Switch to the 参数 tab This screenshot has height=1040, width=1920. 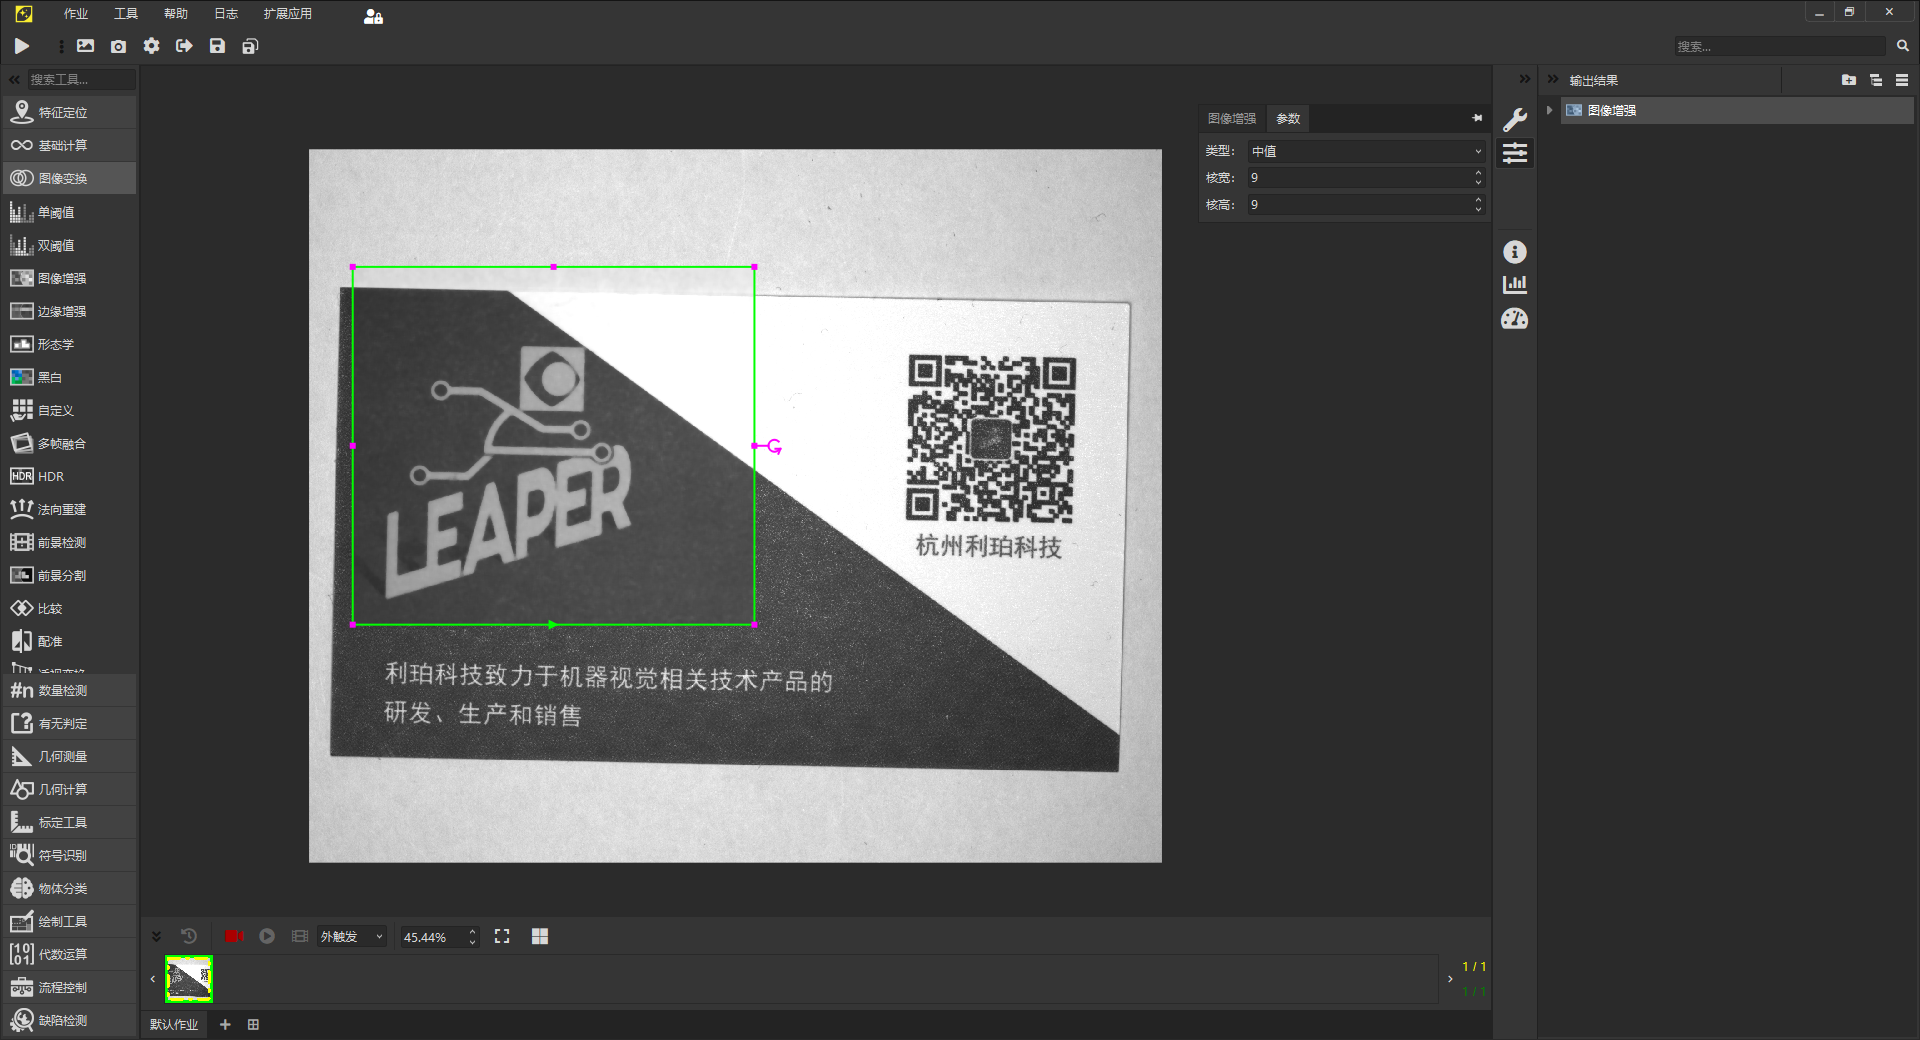1288,118
